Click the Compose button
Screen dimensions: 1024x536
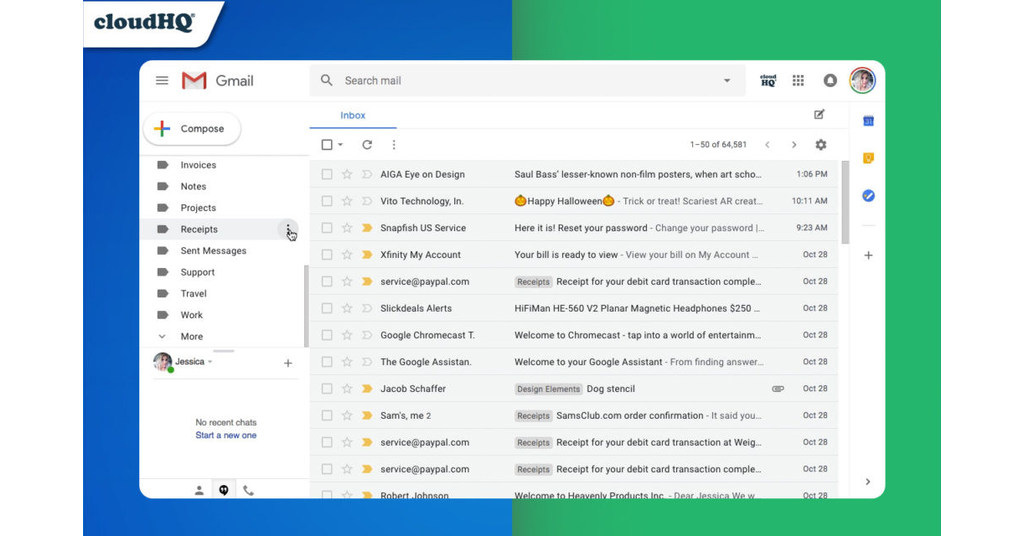[x=191, y=129]
